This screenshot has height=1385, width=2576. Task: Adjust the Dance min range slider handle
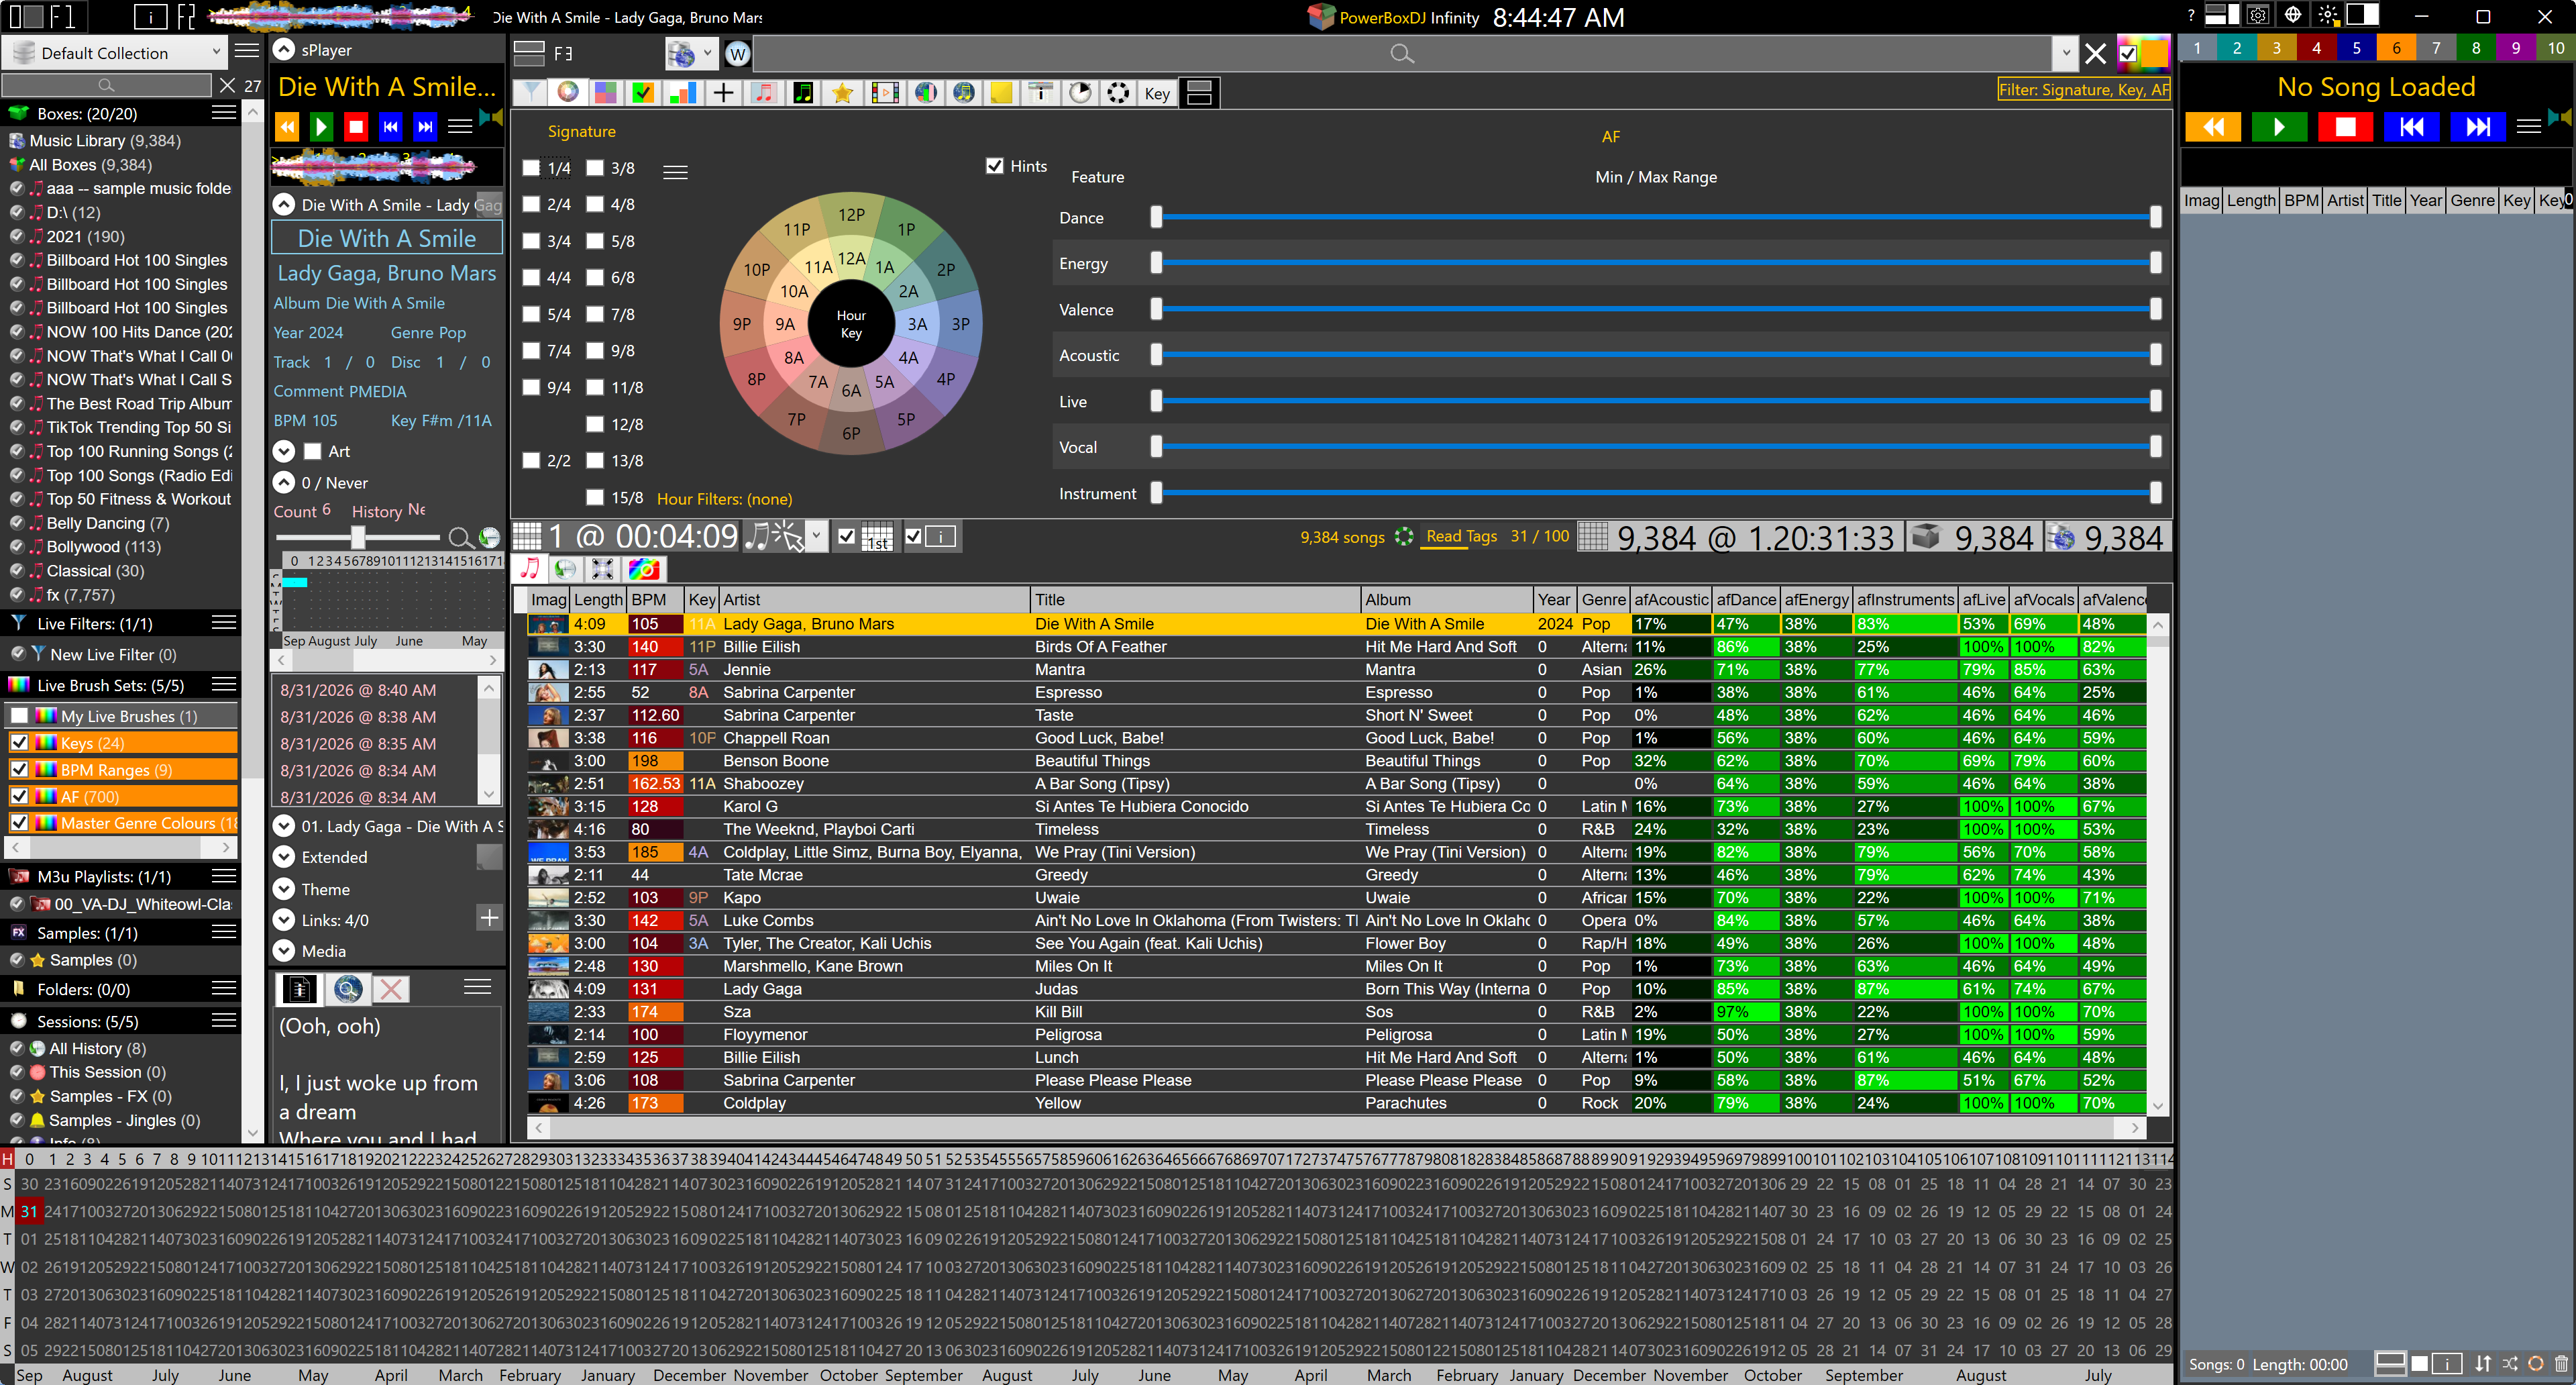[1156, 217]
